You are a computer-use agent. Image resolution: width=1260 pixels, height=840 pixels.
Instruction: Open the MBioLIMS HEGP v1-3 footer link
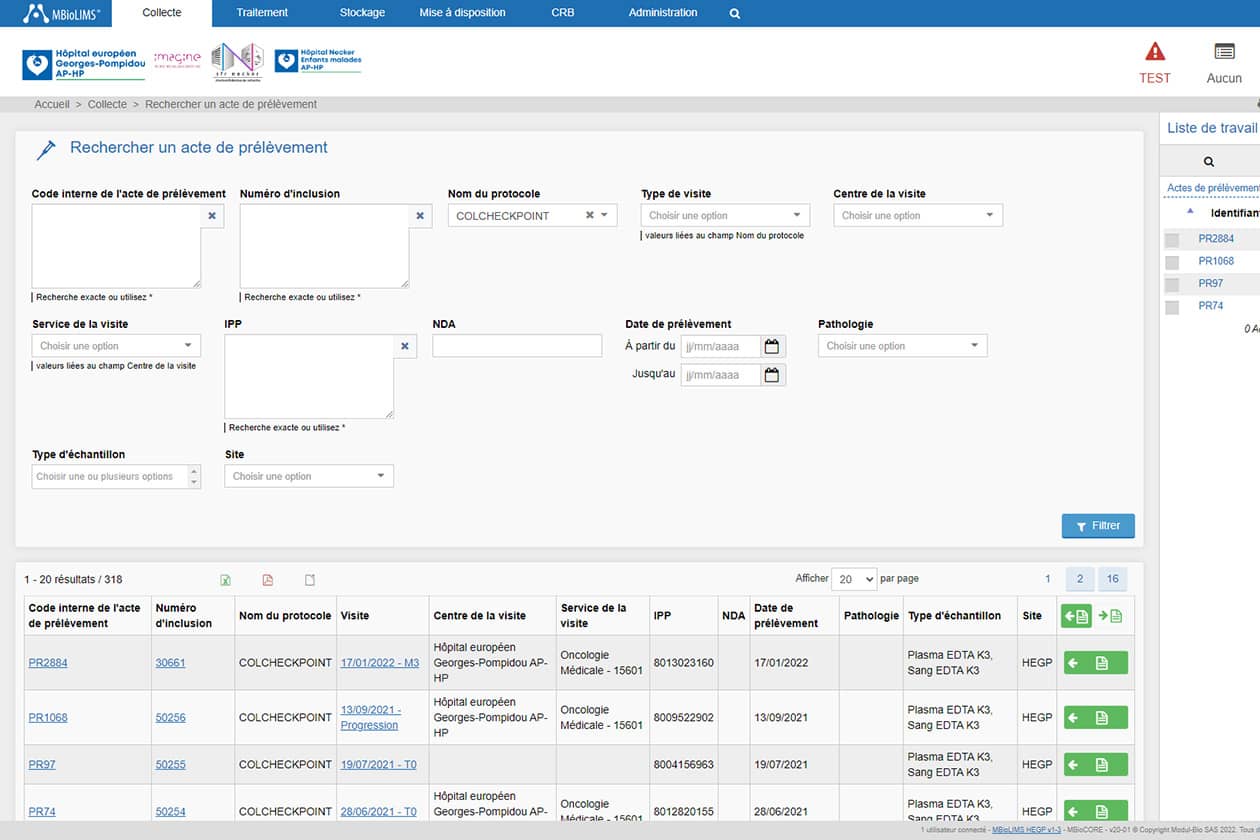(x=1026, y=831)
